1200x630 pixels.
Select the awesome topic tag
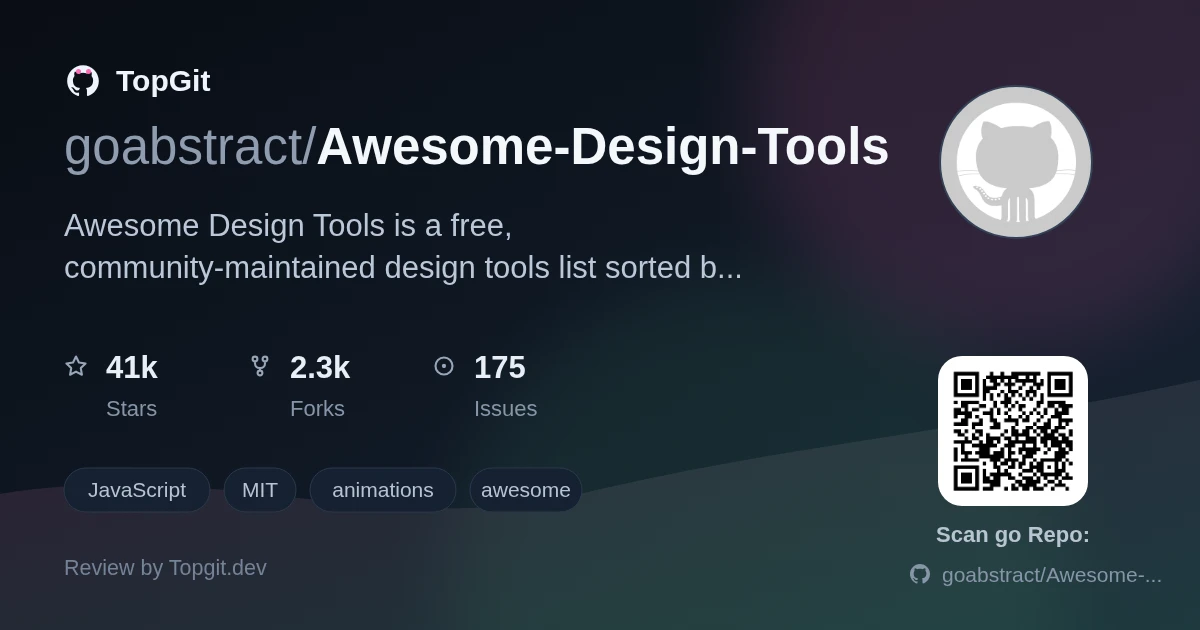point(526,490)
